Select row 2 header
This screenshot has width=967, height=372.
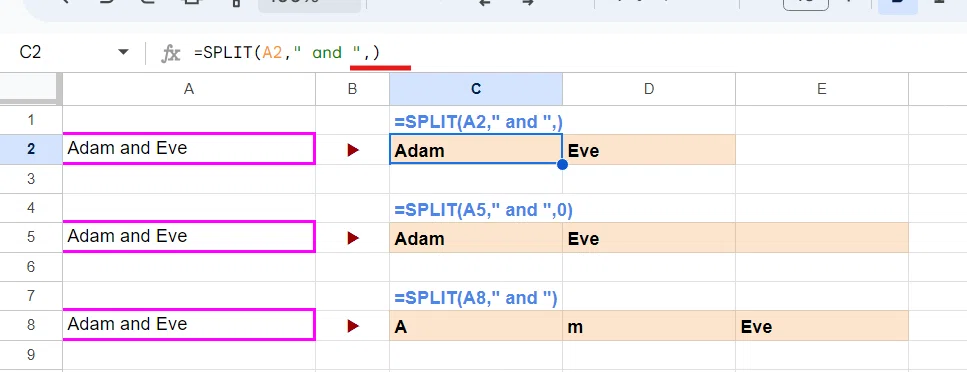[x=31, y=149]
